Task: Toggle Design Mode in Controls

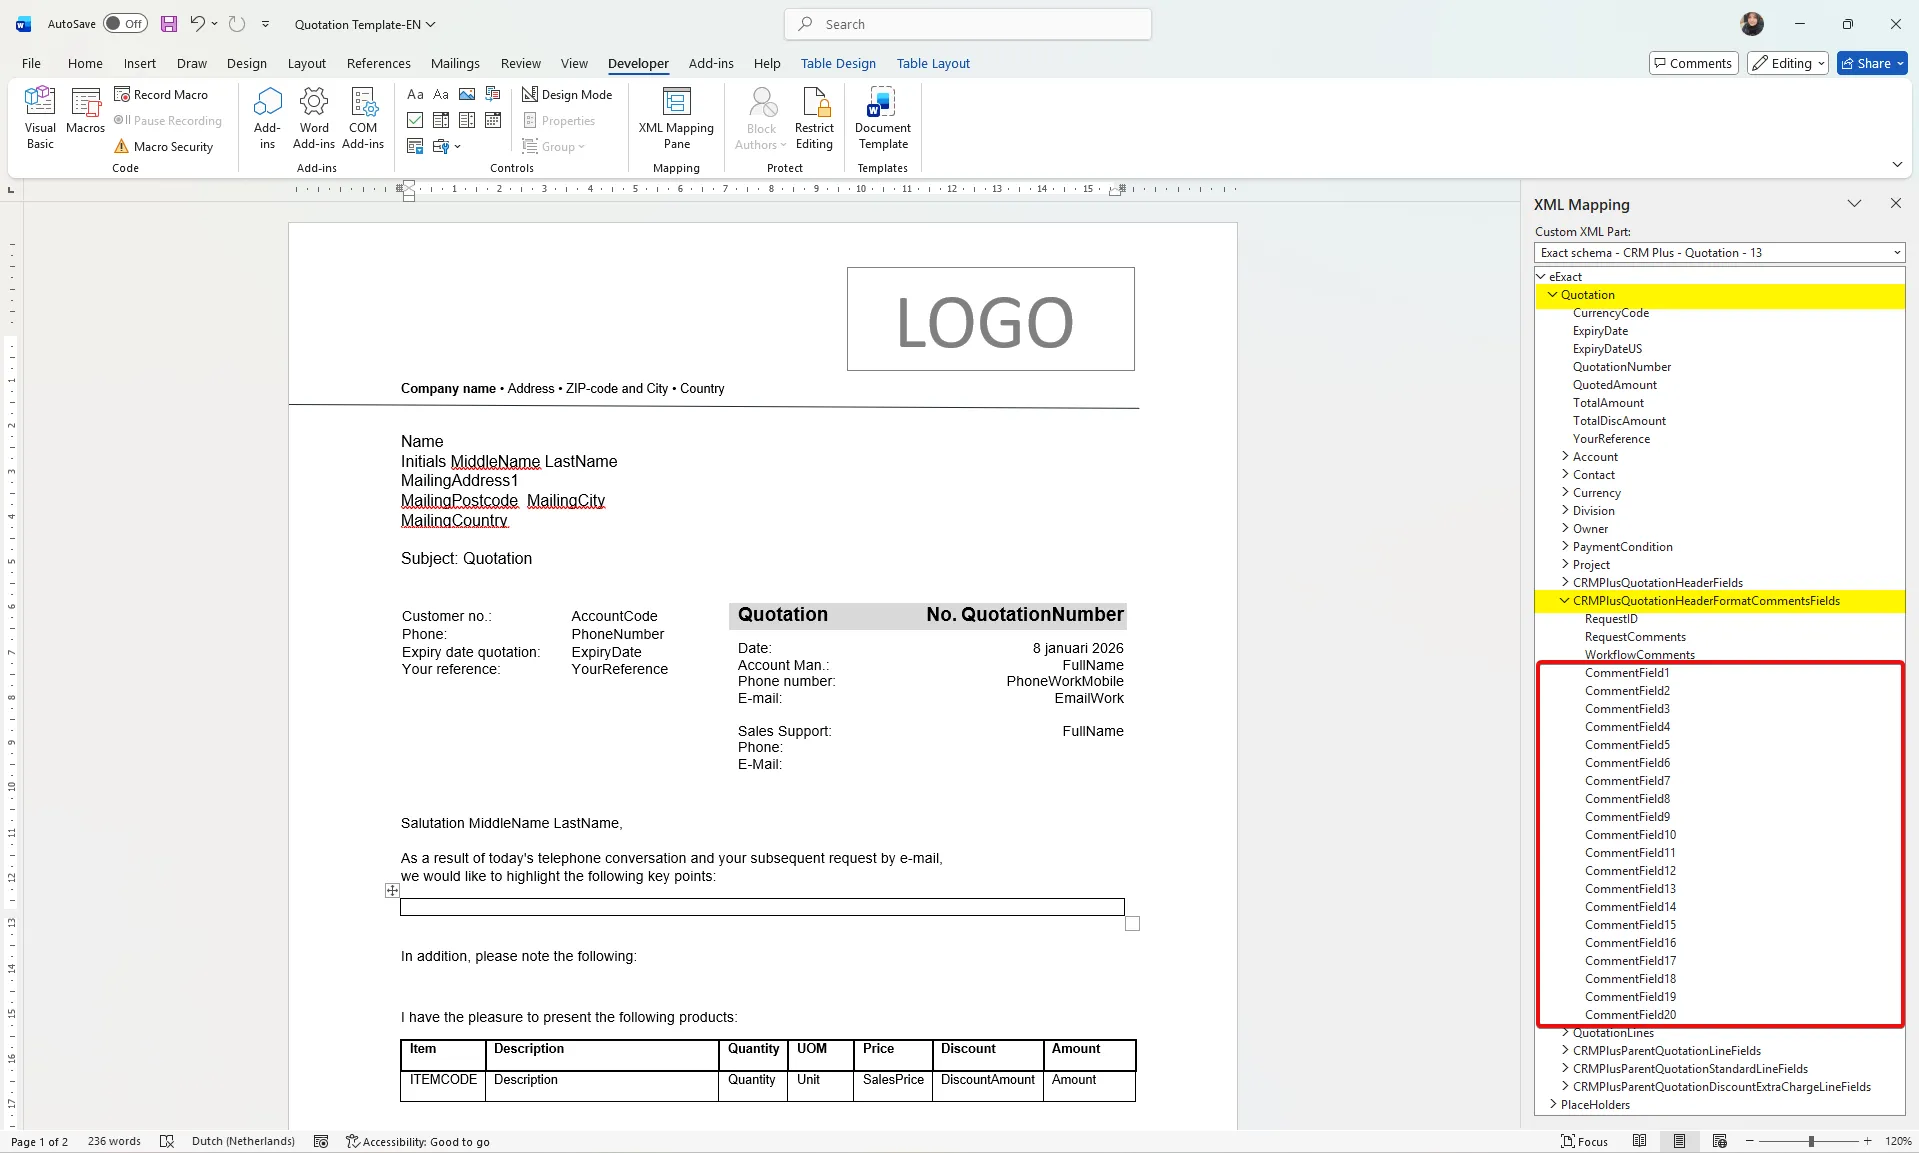Action: [x=567, y=94]
